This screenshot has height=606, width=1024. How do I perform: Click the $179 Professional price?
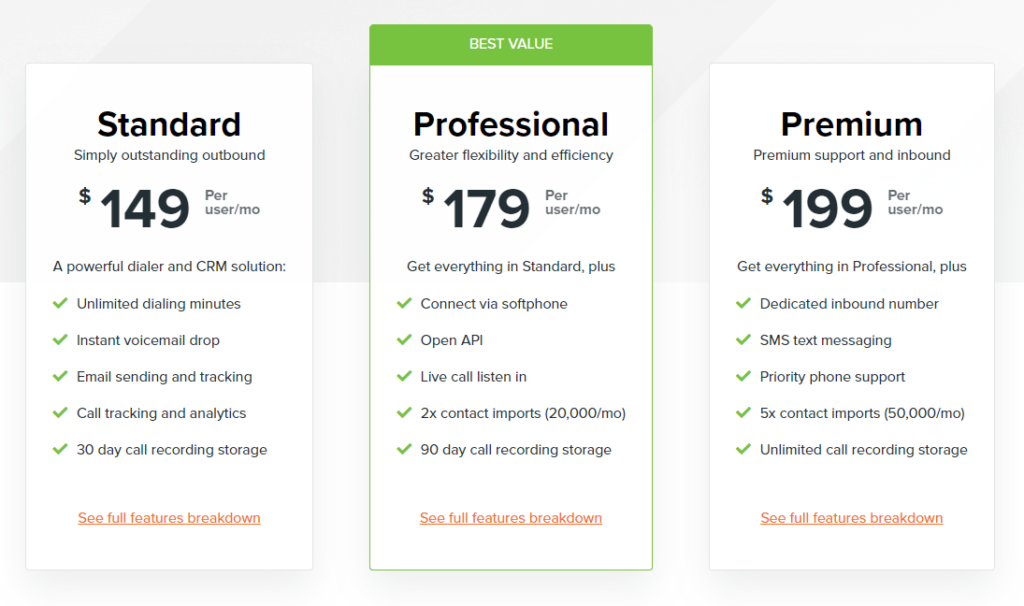[x=476, y=208]
